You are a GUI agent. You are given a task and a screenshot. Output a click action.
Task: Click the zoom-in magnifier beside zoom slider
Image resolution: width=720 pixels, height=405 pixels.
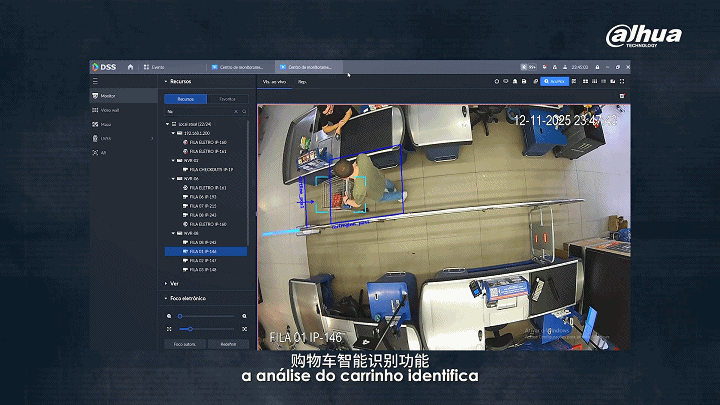tap(244, 316)
